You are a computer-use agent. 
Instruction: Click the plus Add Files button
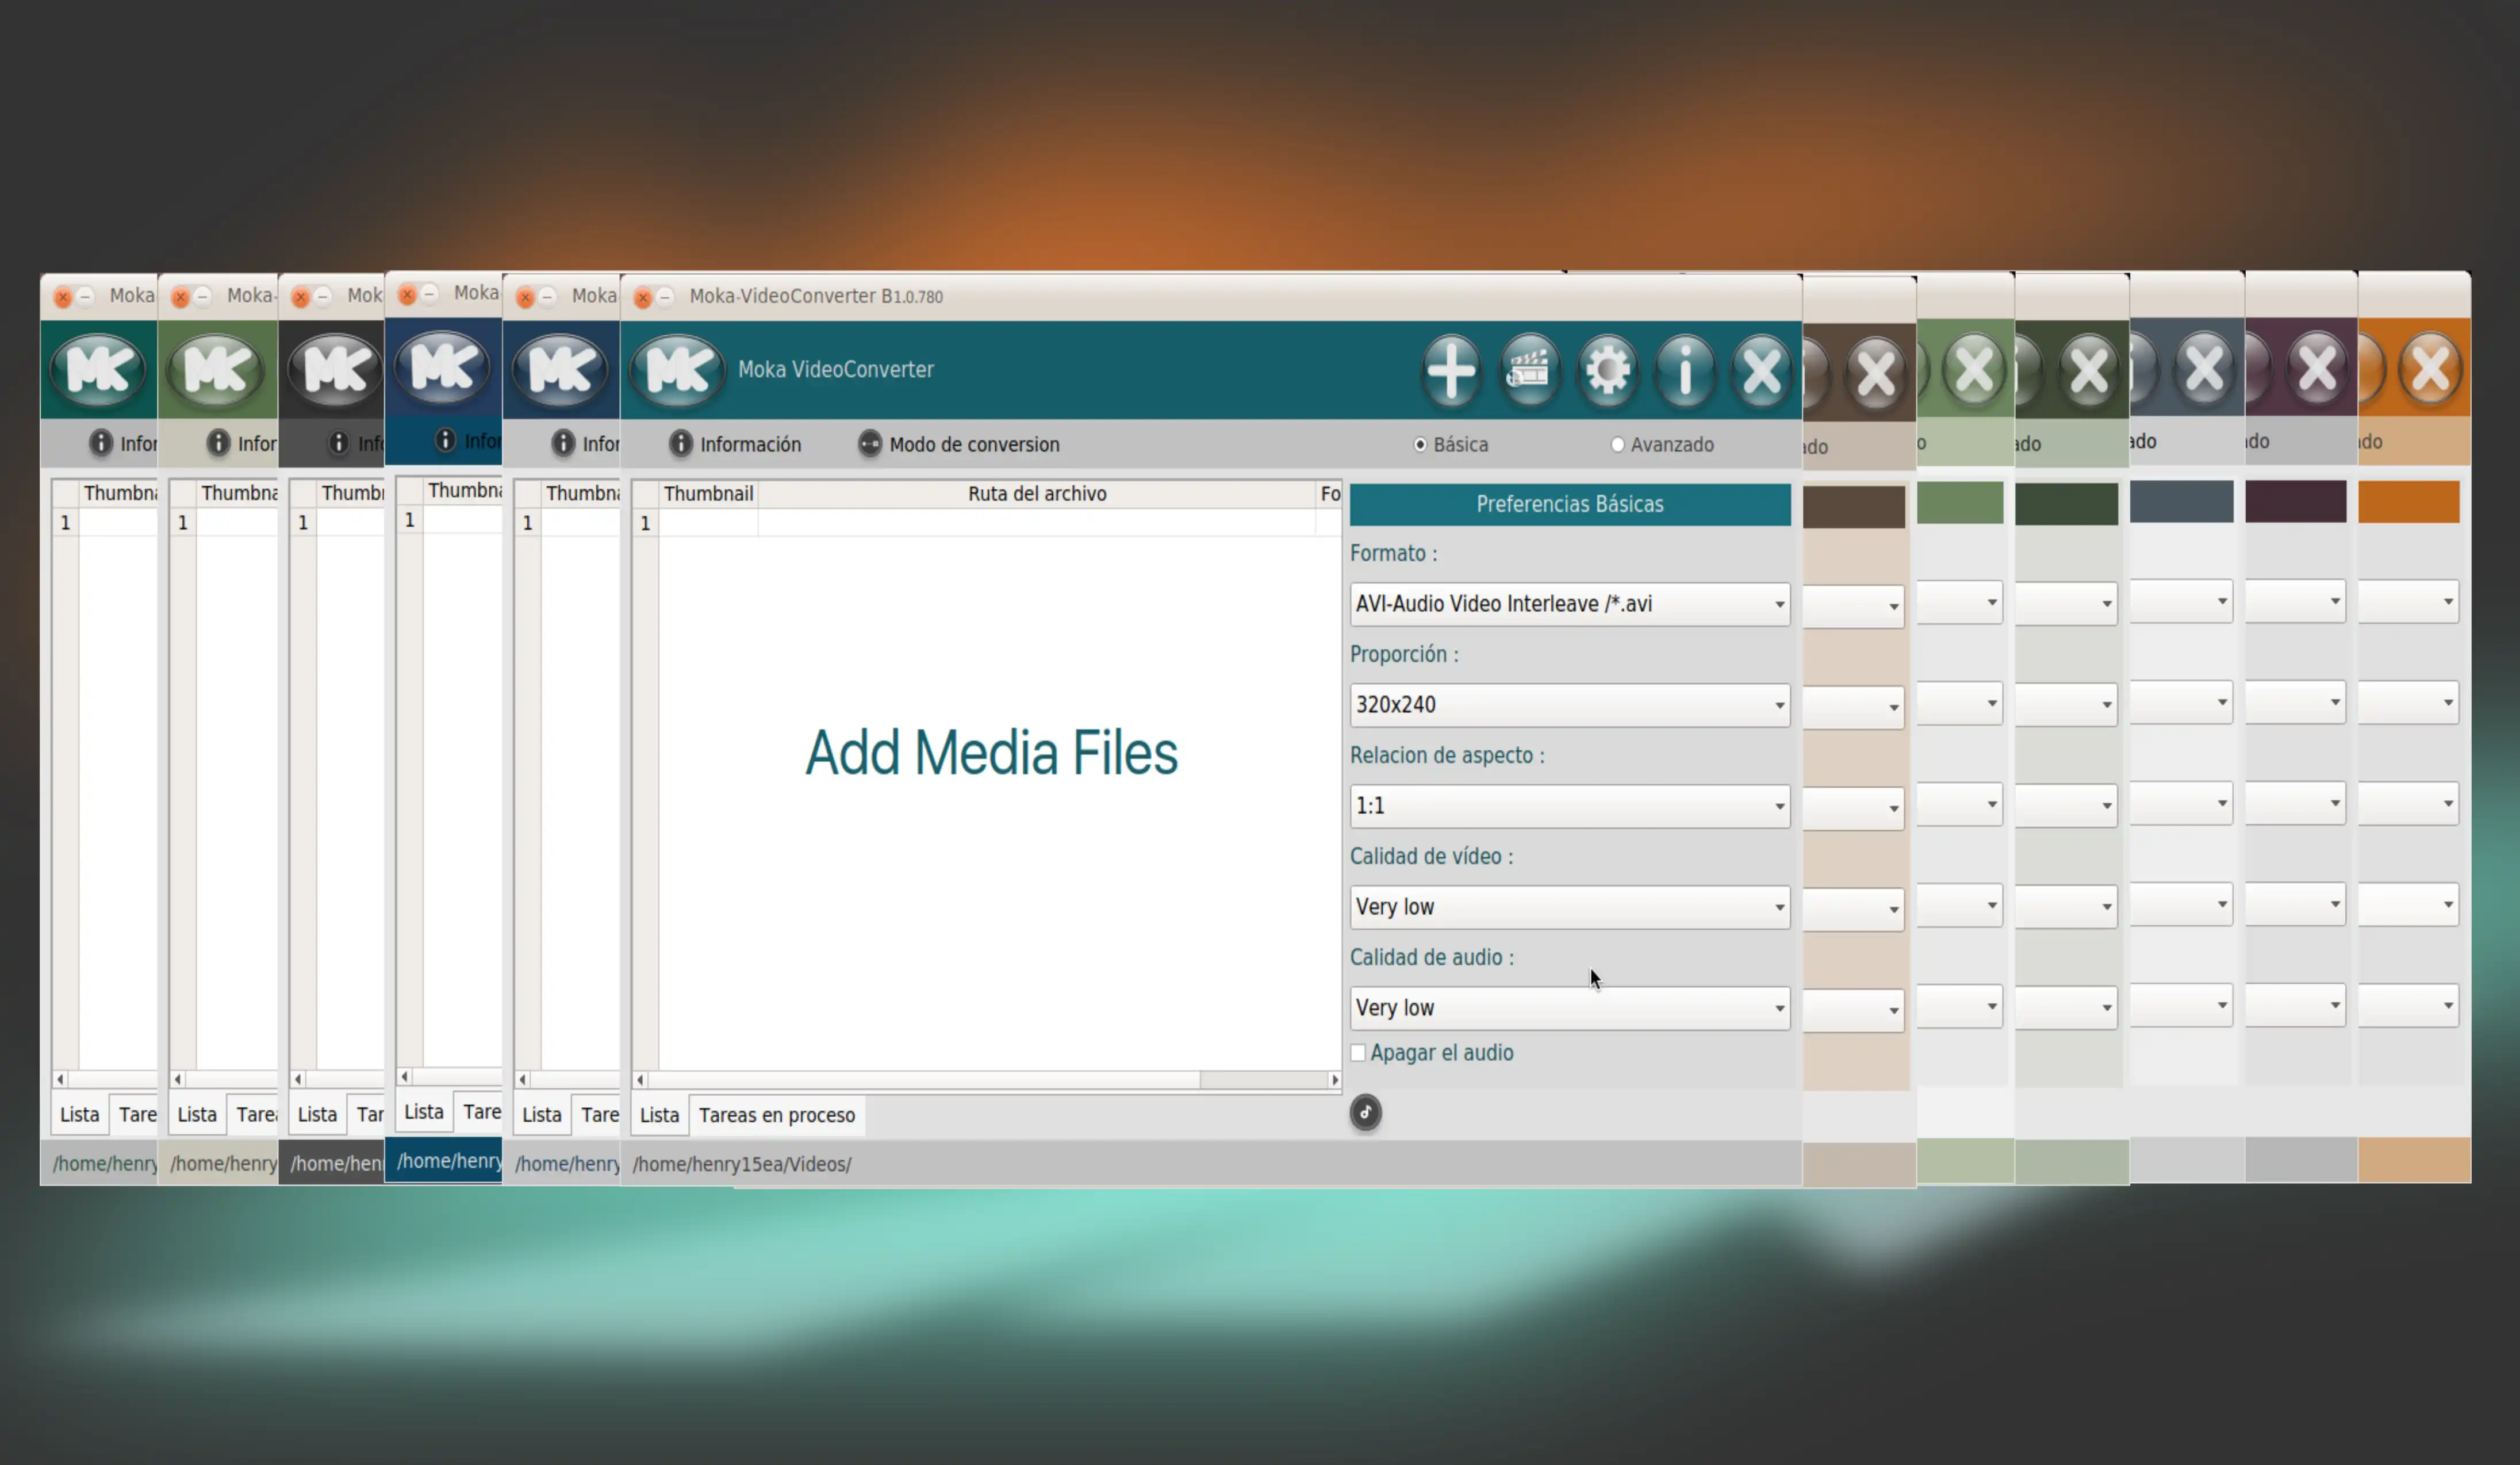tap(1451, 370)
